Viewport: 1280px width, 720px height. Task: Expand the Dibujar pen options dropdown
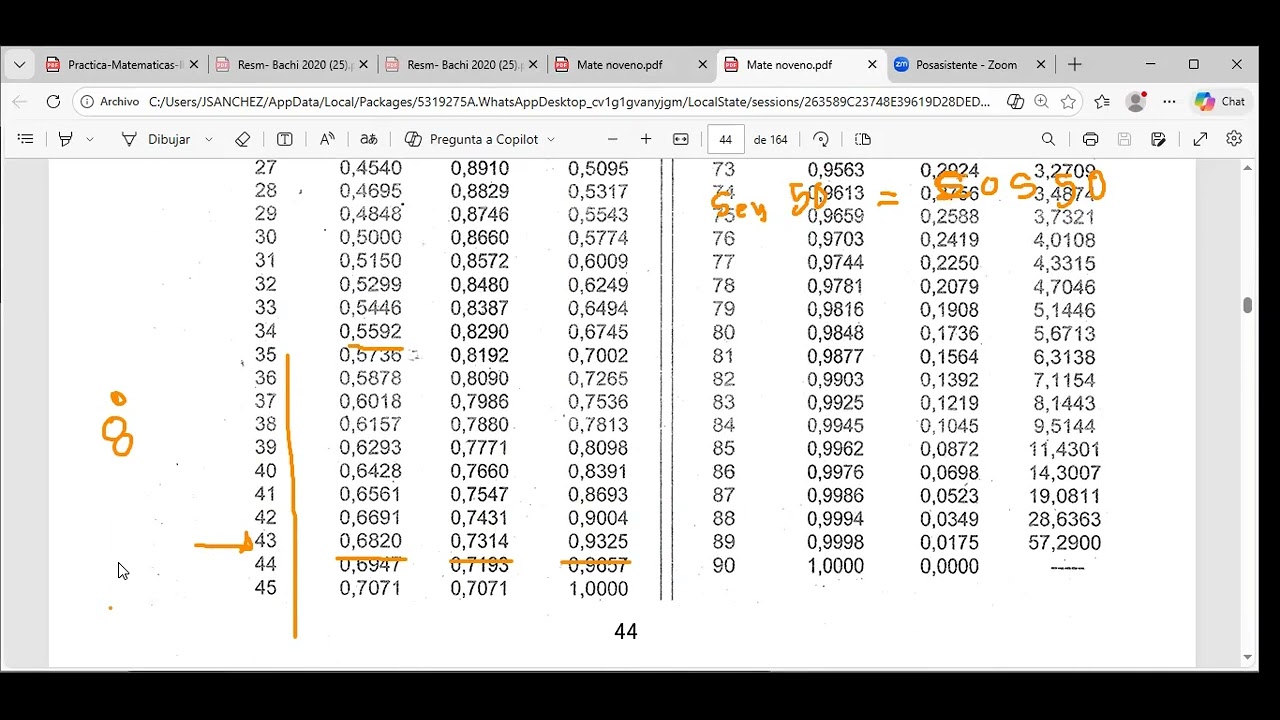209,139
